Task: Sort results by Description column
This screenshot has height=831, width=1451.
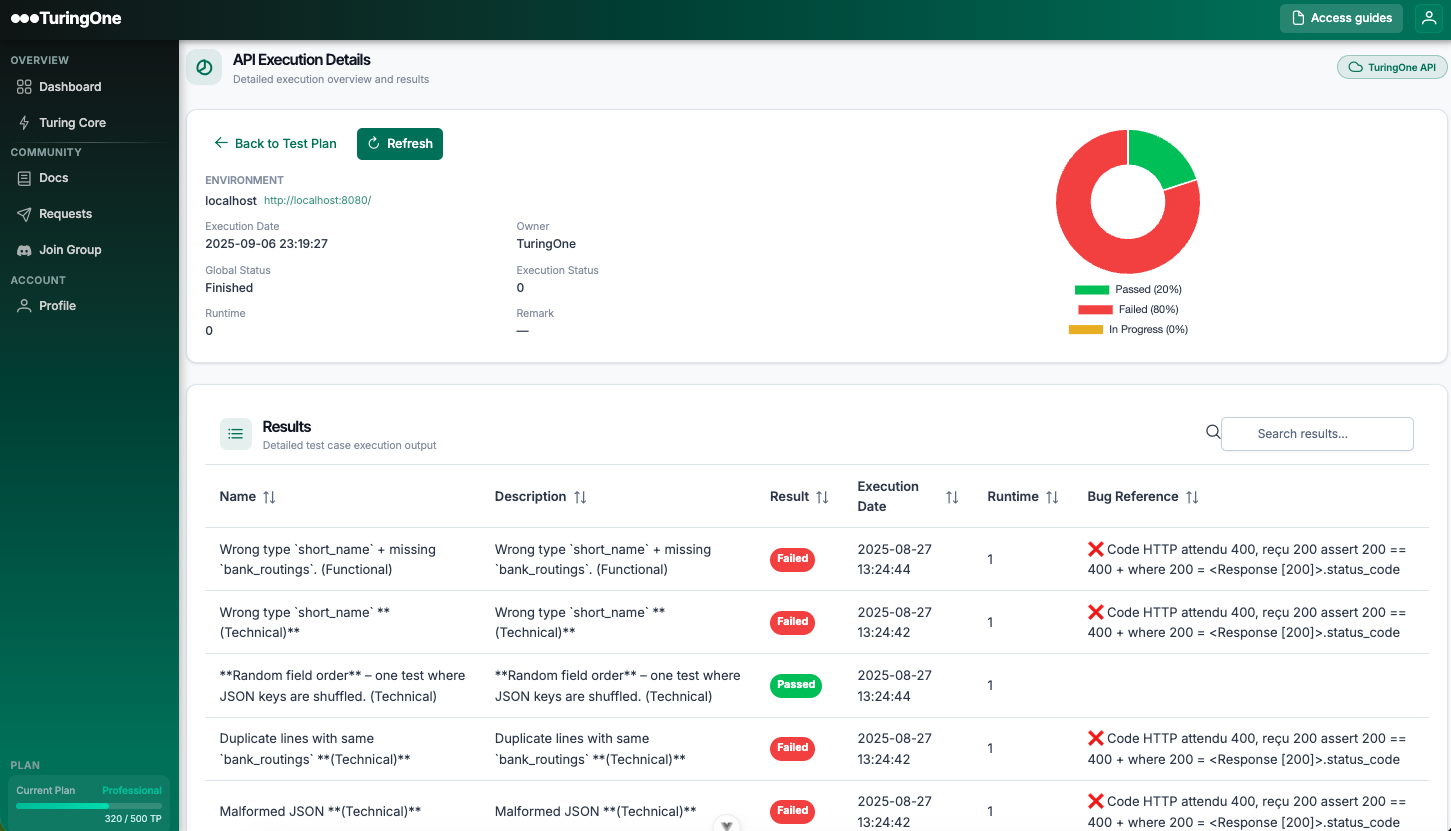Action: coord(580,497)
